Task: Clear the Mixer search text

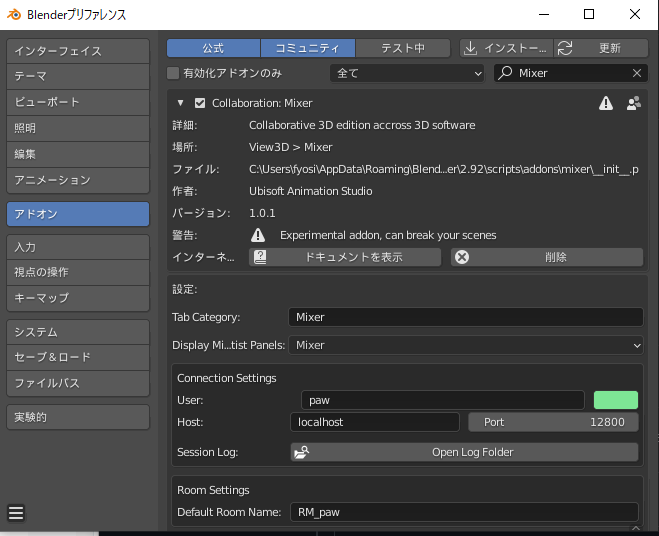Action: pyautogui.click(x=637, y=73)
